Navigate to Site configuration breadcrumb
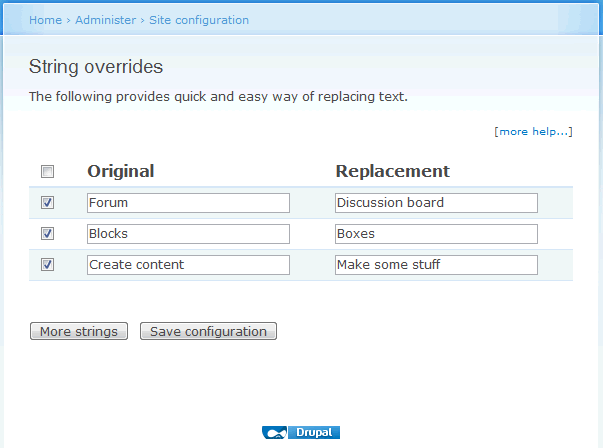Image resolution: width=603 pixels, height=448 pixels. pyautogui.click(x=199, y=20)
